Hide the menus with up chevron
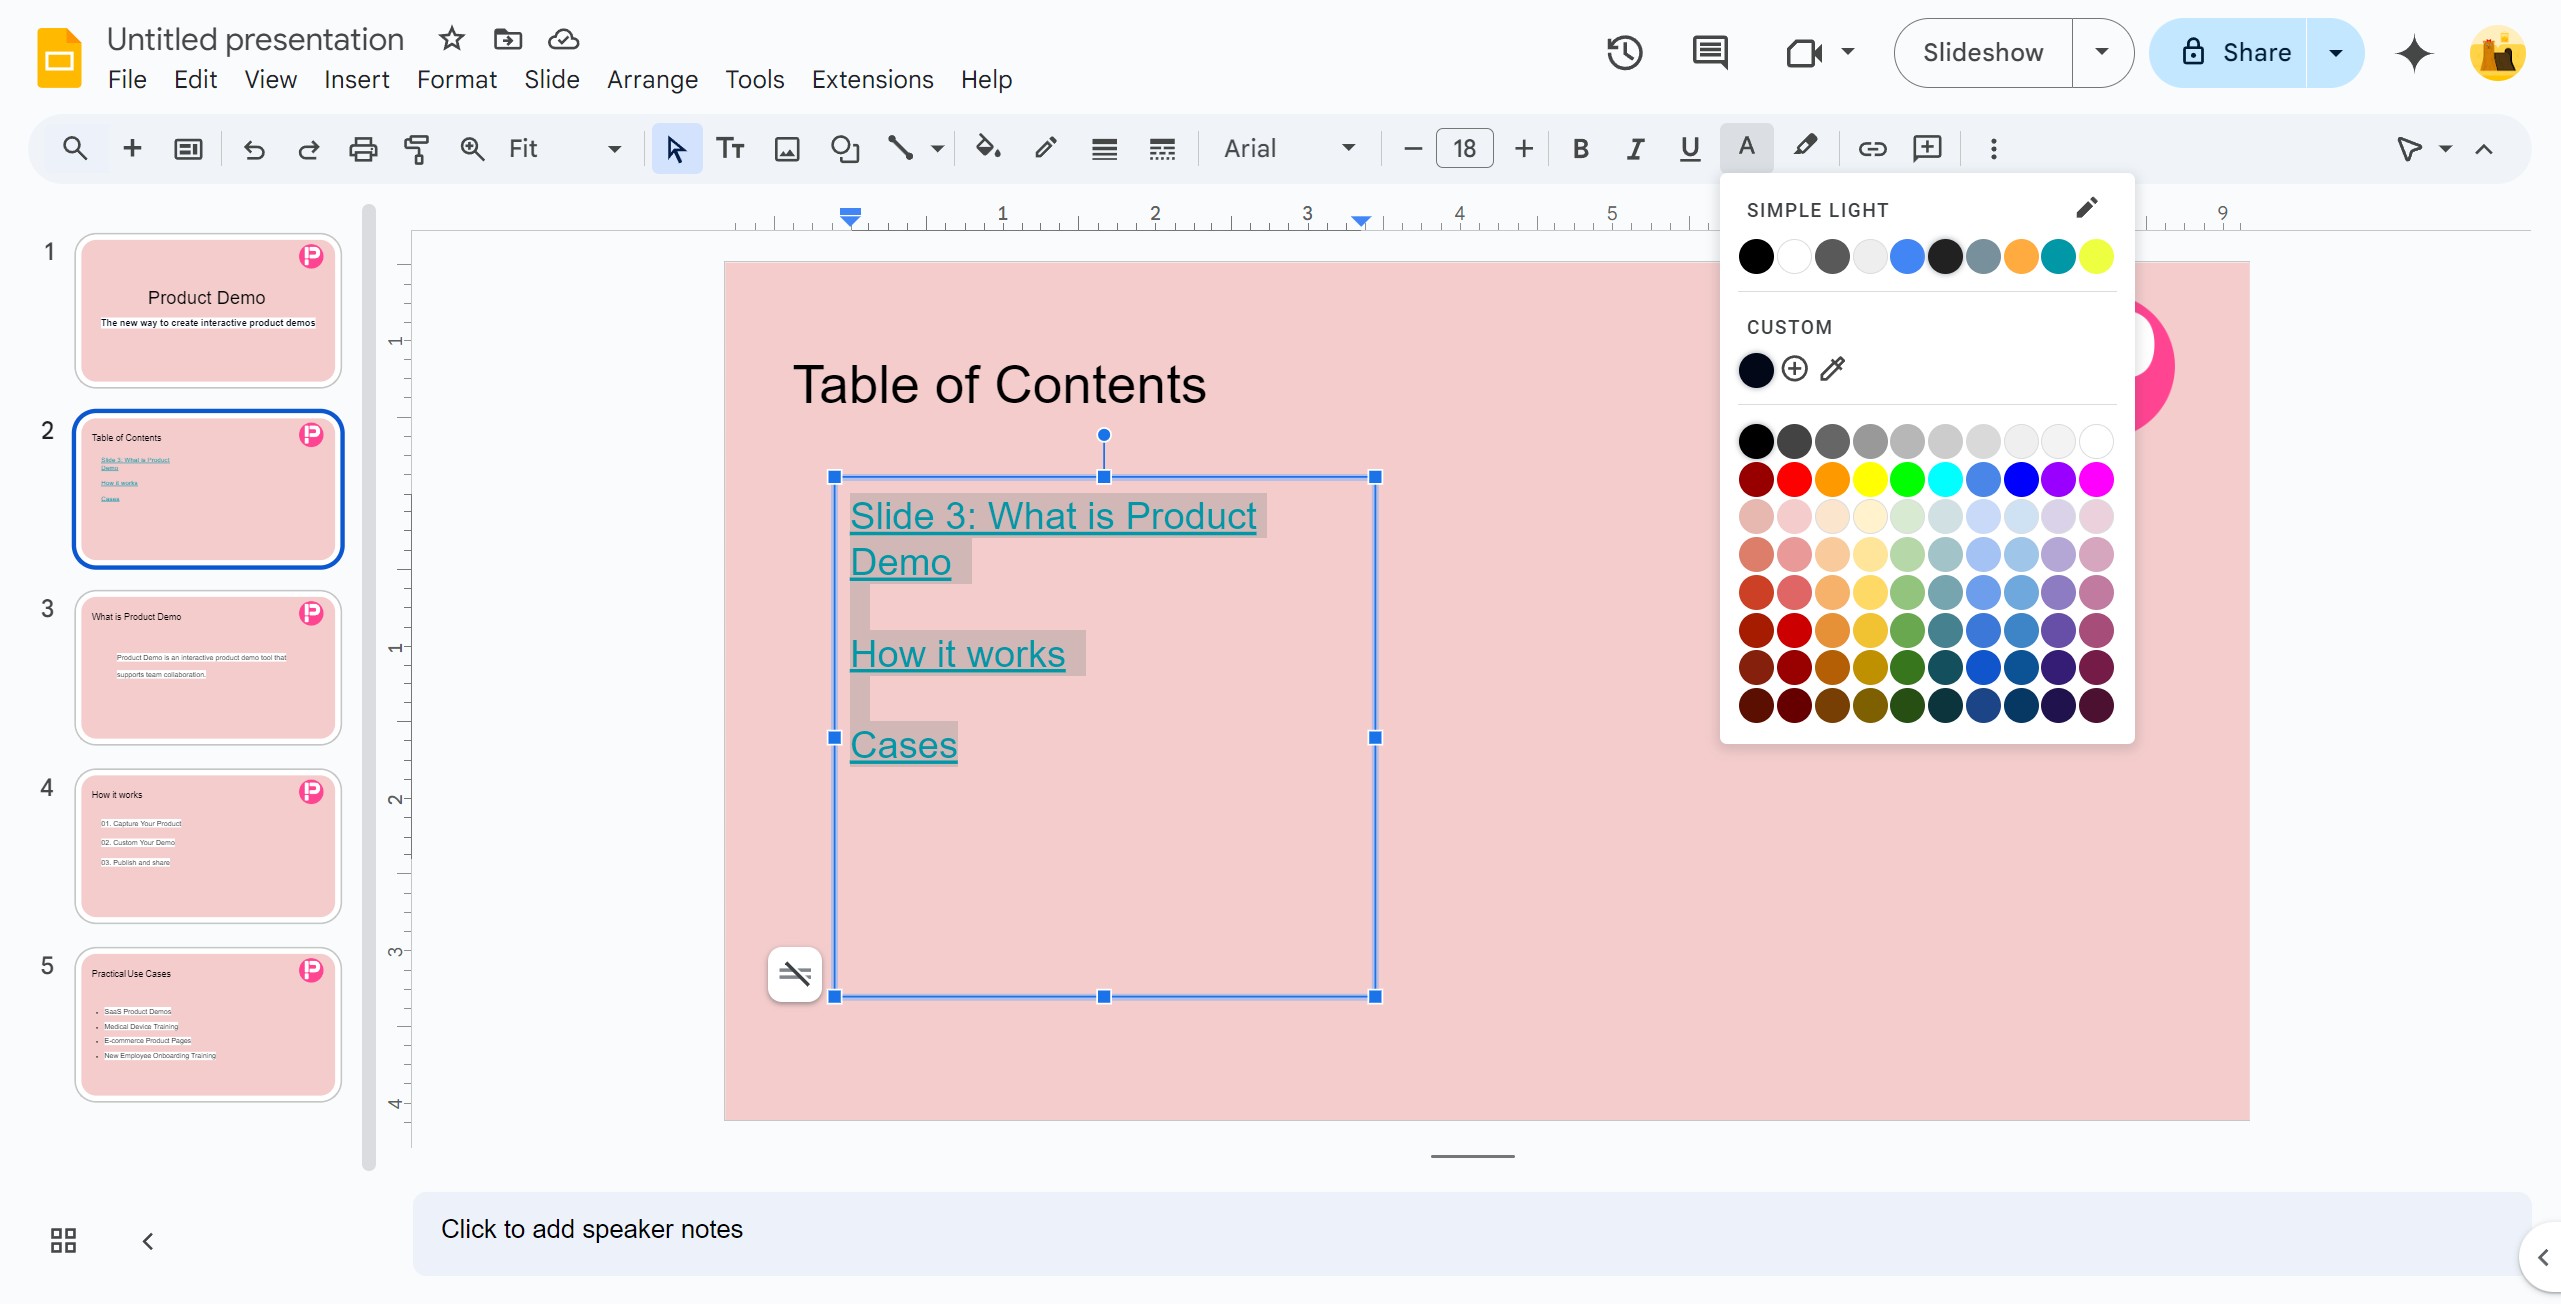The image size is (2561, 1306). [2484, 149]
